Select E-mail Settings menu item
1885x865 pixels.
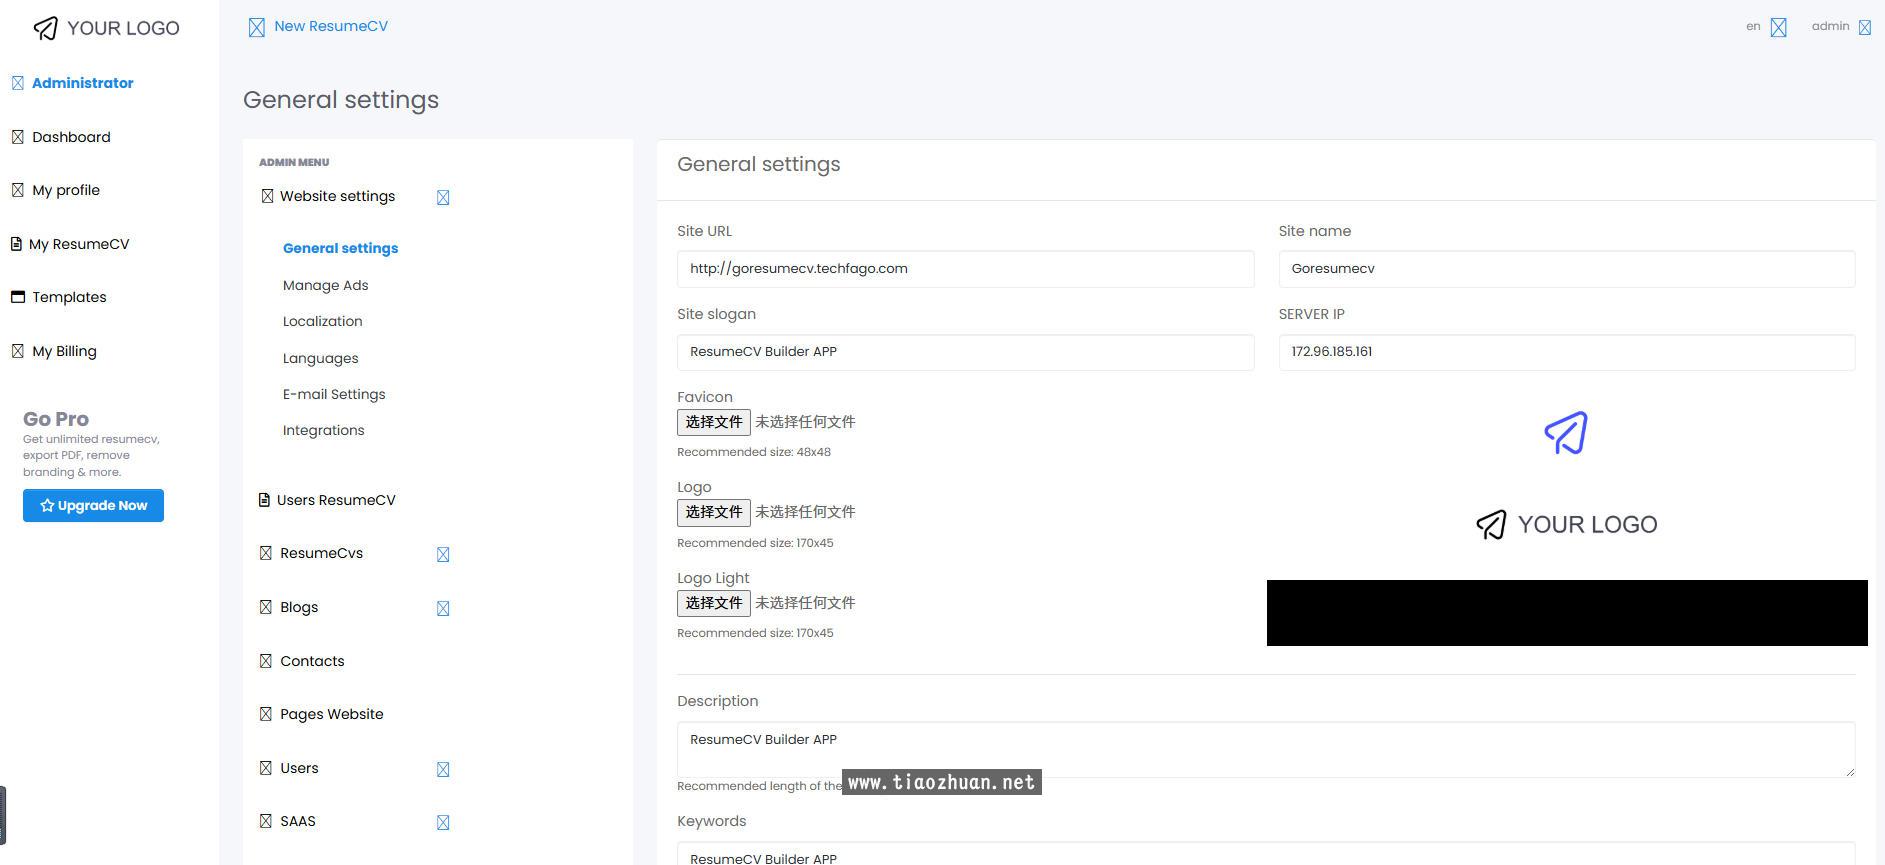(334, 394)
